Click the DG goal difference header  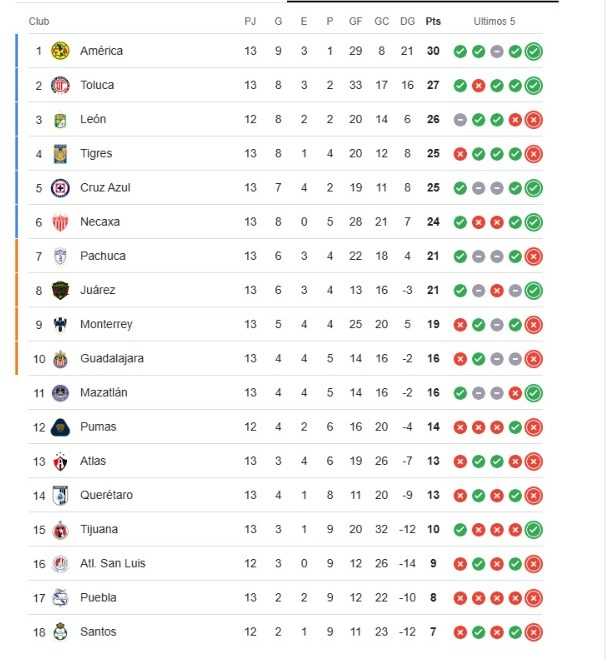(x=407, y=21)
